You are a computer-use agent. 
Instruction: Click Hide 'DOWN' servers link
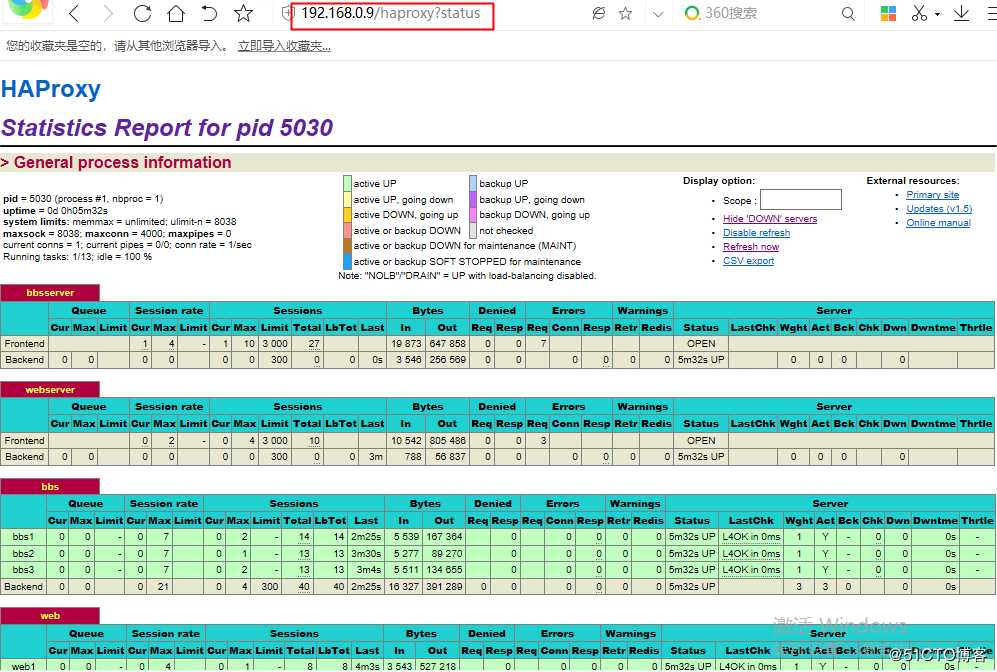click(770, 219)
